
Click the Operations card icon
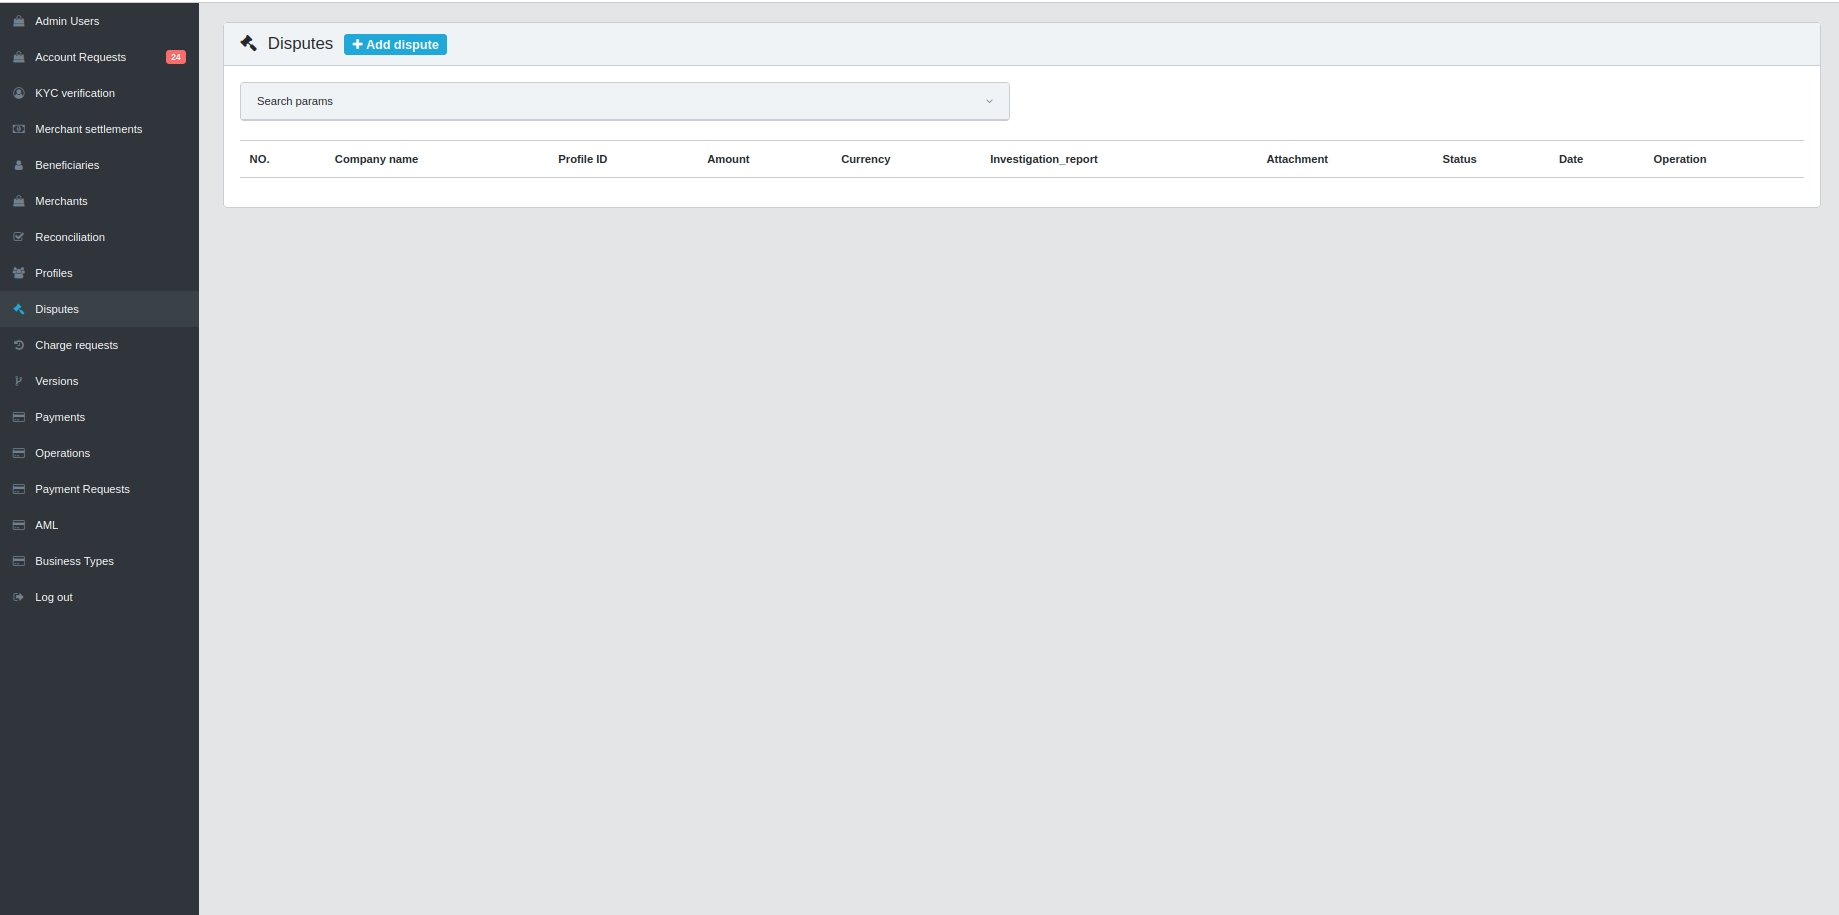(18, 453)
